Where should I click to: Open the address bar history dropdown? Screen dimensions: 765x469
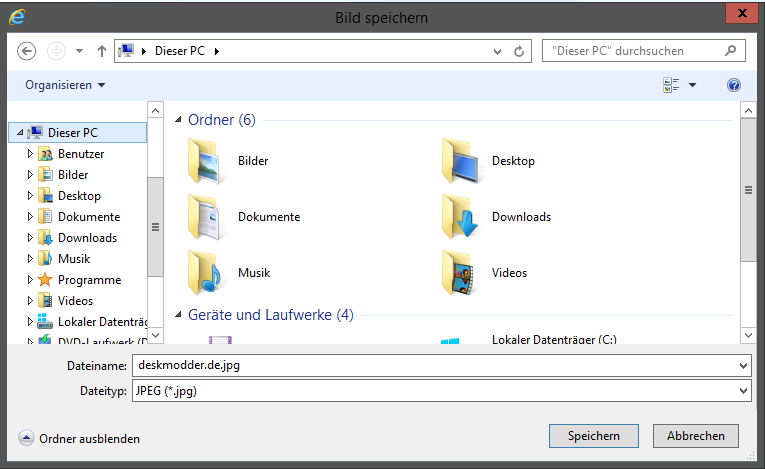point(497,51)
